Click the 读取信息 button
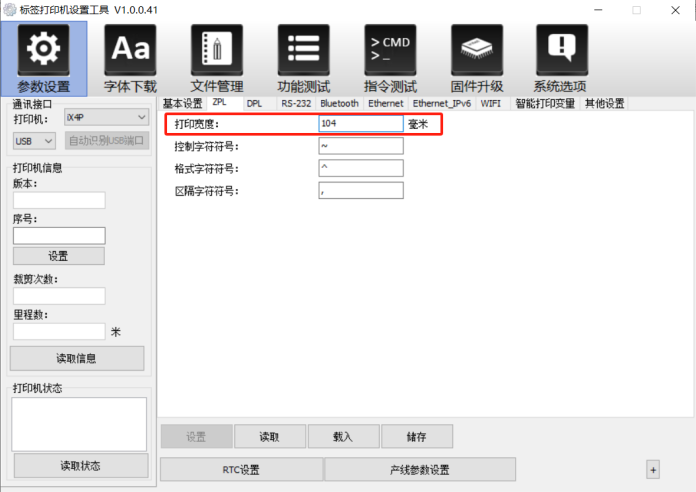Screen dimensions: 696x492 coord(77,358)
